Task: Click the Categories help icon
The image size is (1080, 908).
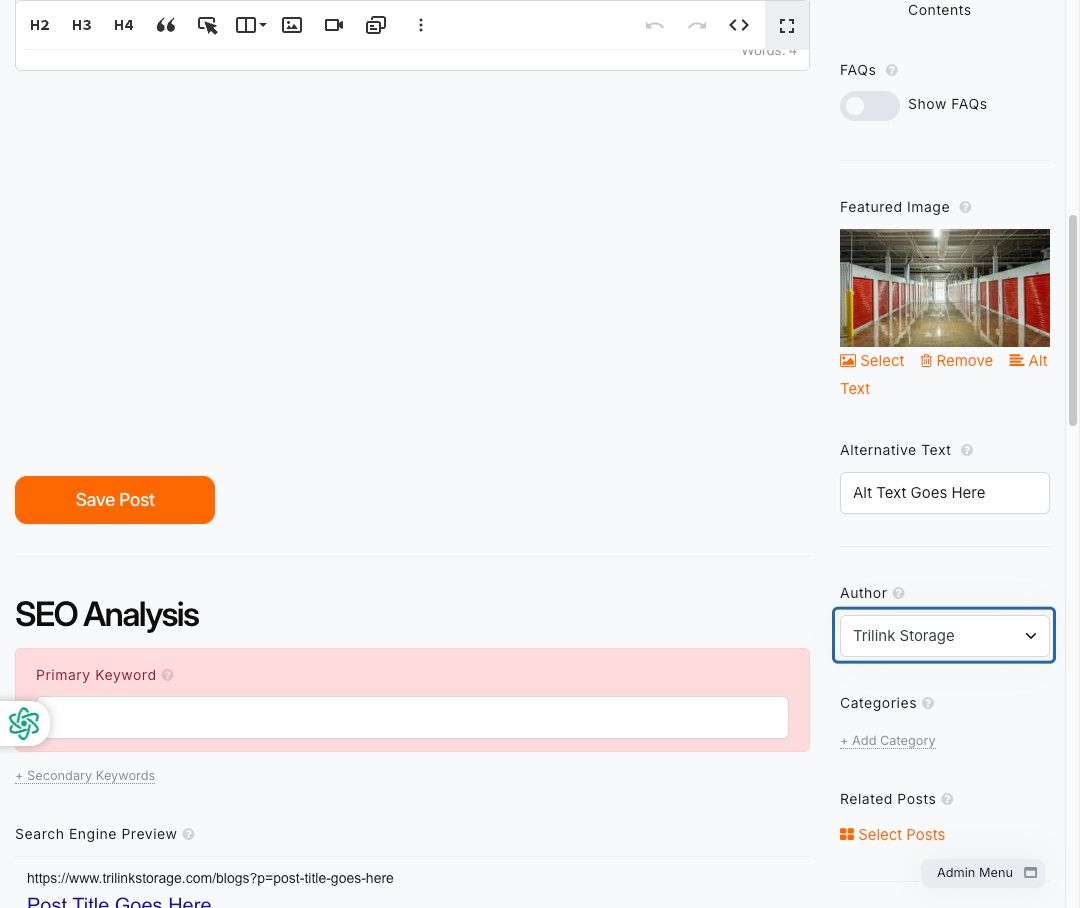Action: click(928, 703)
